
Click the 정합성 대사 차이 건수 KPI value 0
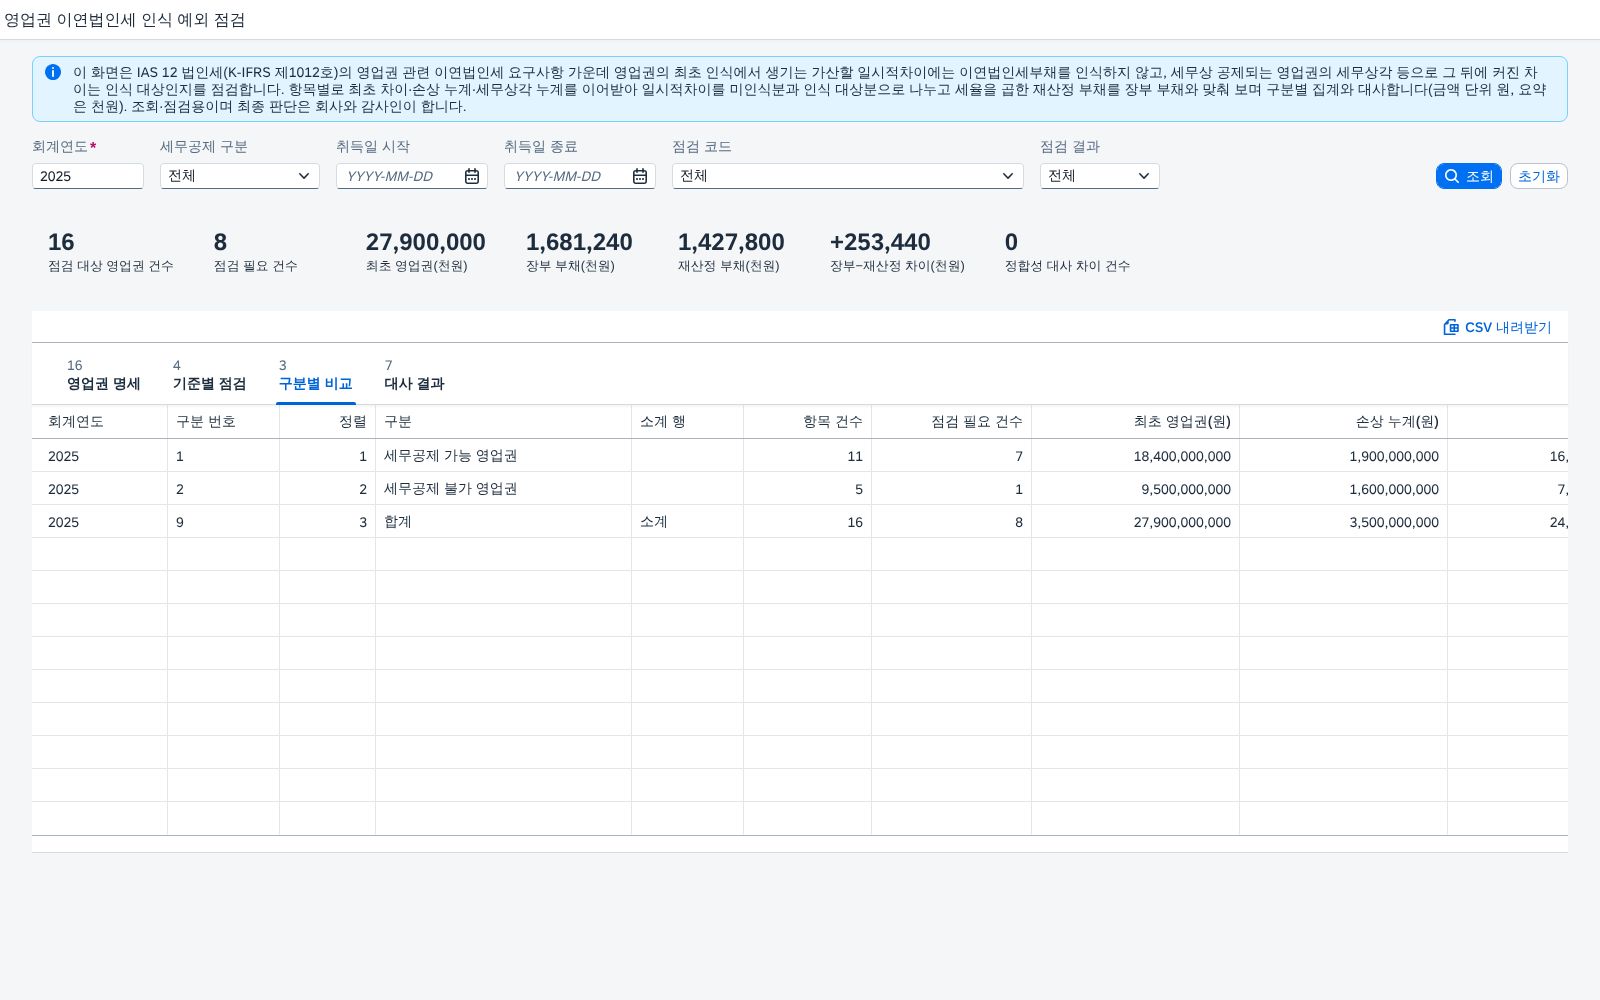tap(1011, 242)
